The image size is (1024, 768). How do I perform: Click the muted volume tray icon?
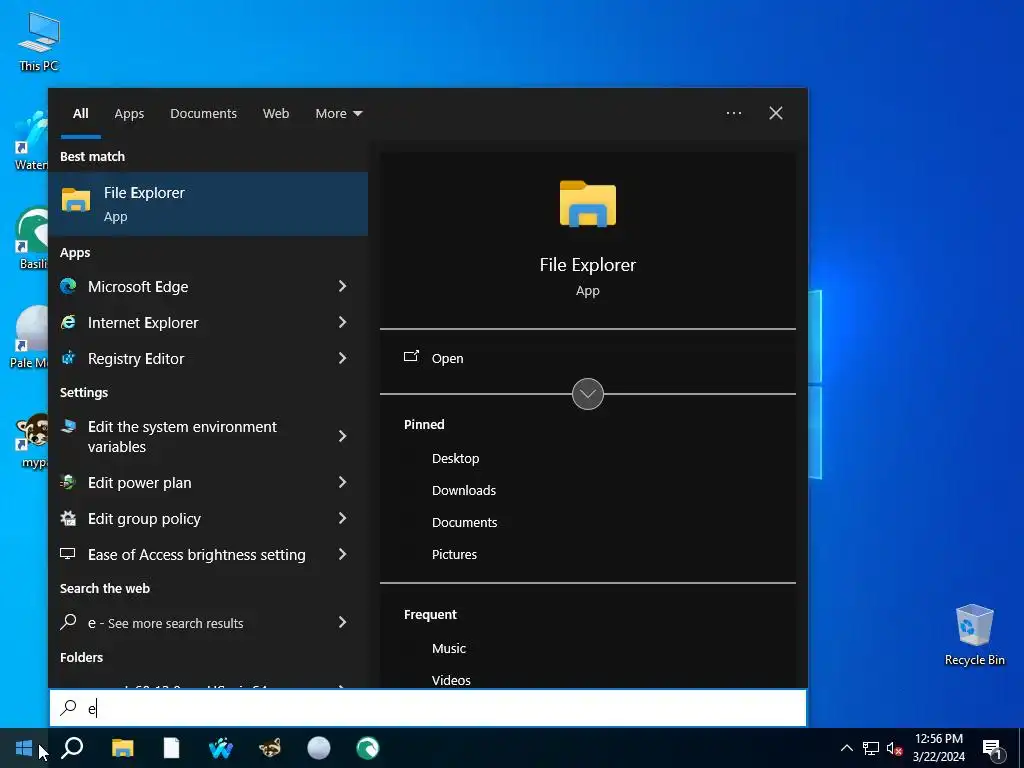tap(895, 748)
